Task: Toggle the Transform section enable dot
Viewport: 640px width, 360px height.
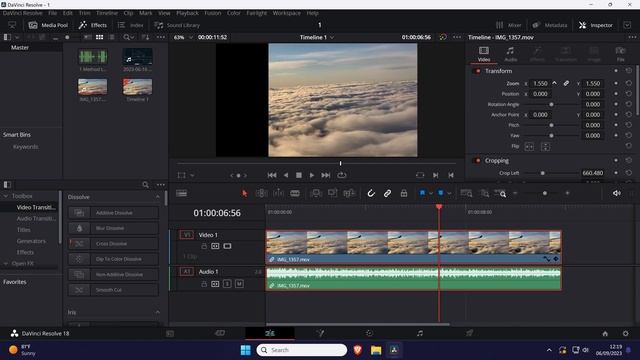Action: [478, 71]
